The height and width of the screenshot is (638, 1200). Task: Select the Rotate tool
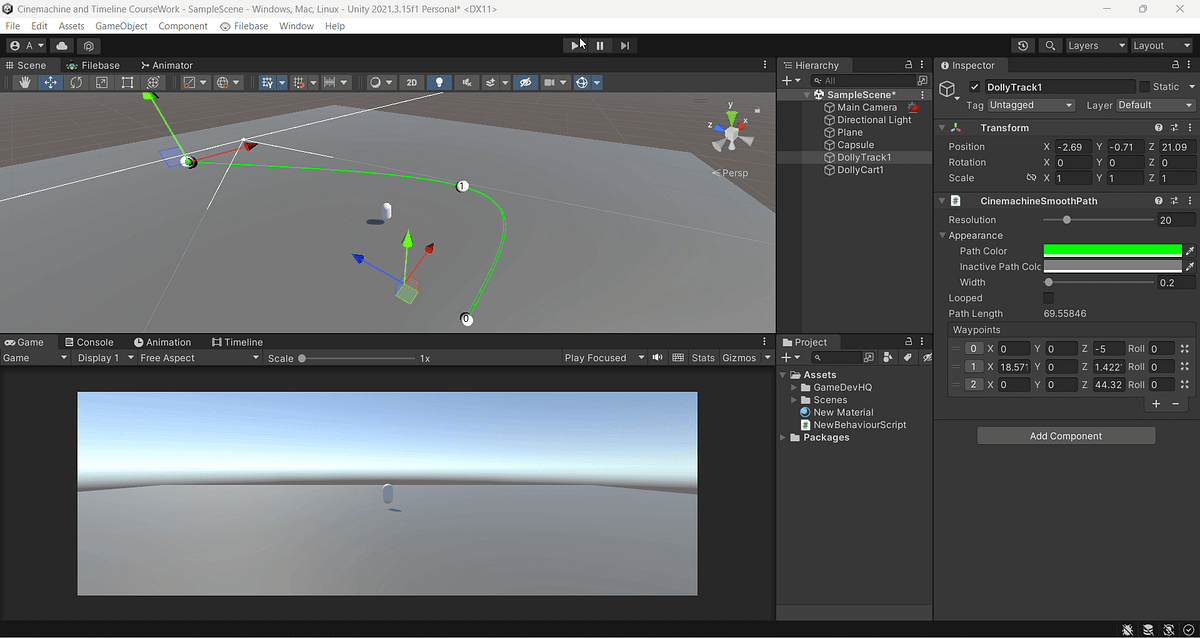76,82
